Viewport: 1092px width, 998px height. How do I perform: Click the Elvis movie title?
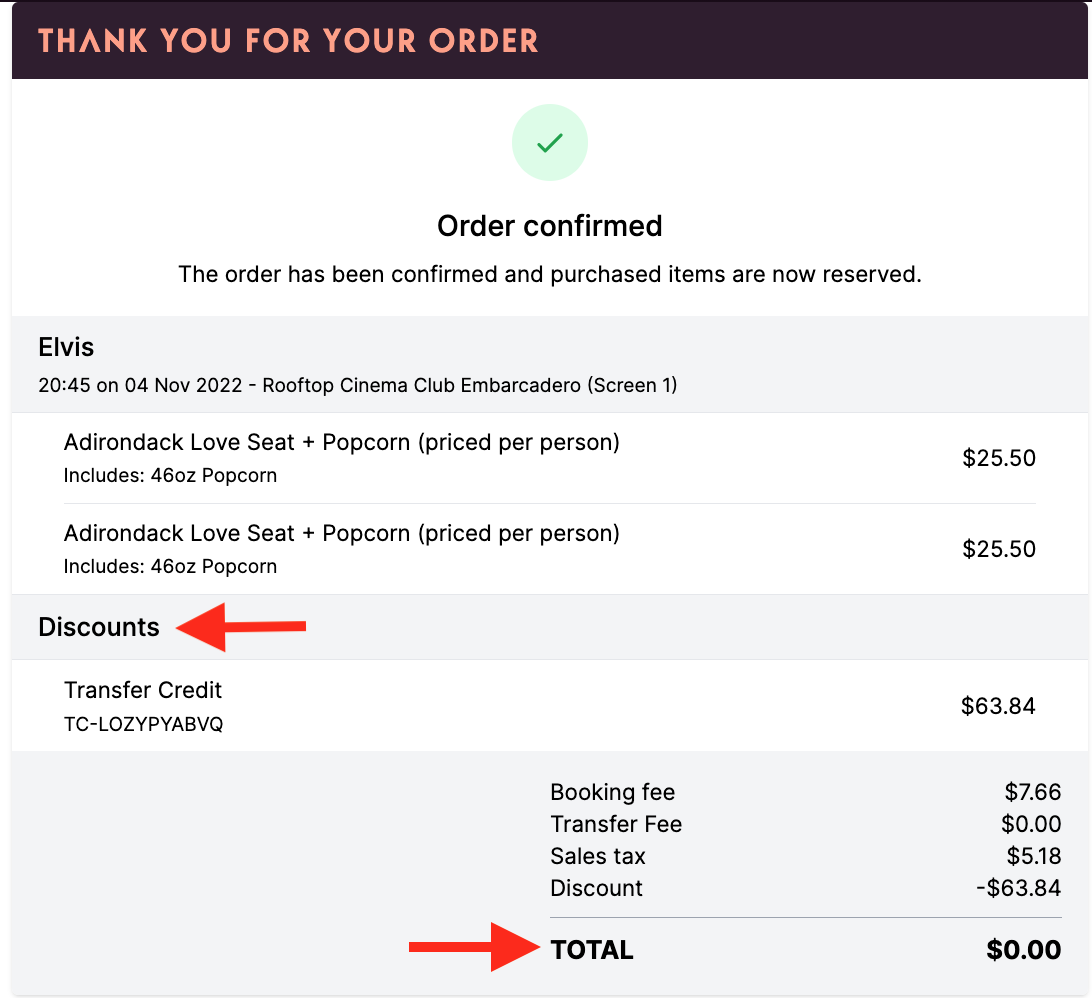coord(66,347)
